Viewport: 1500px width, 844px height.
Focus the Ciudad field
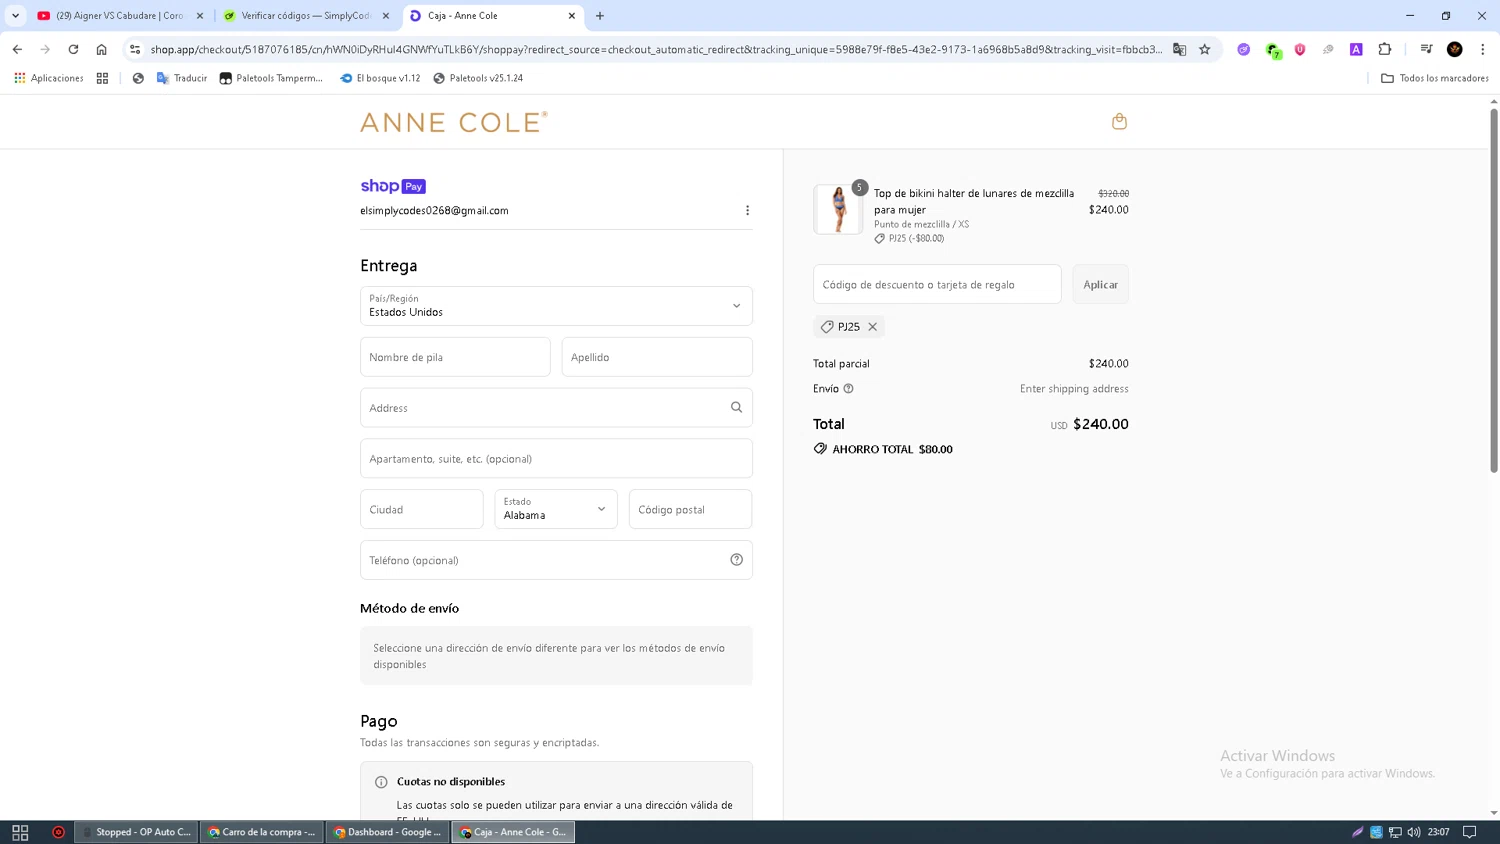coord(422,509)
